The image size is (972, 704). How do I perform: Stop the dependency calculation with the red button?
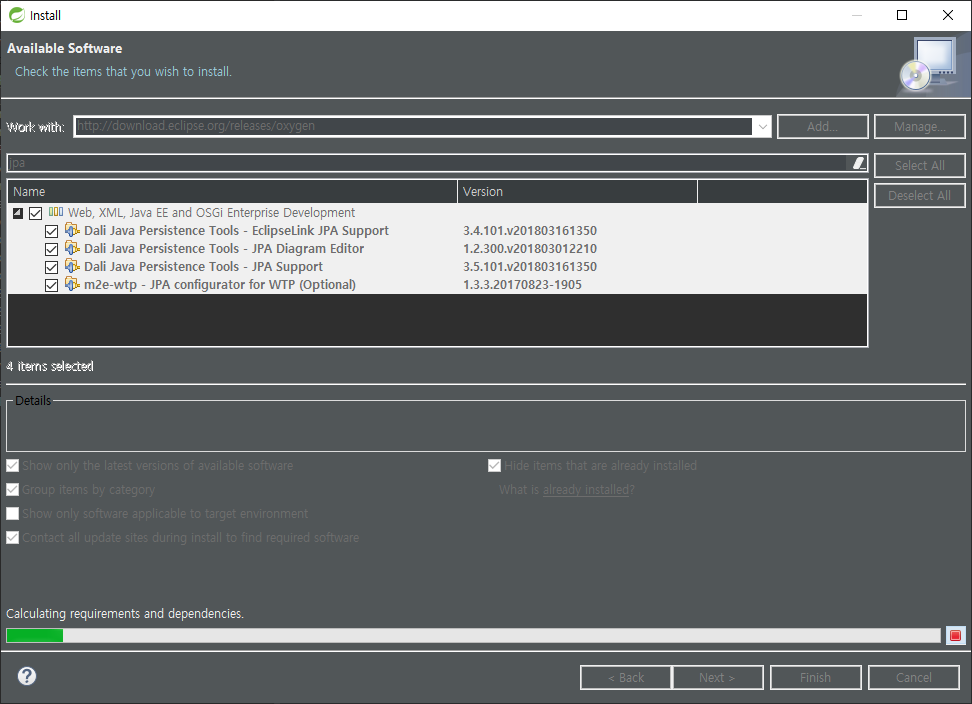point(955,635)
